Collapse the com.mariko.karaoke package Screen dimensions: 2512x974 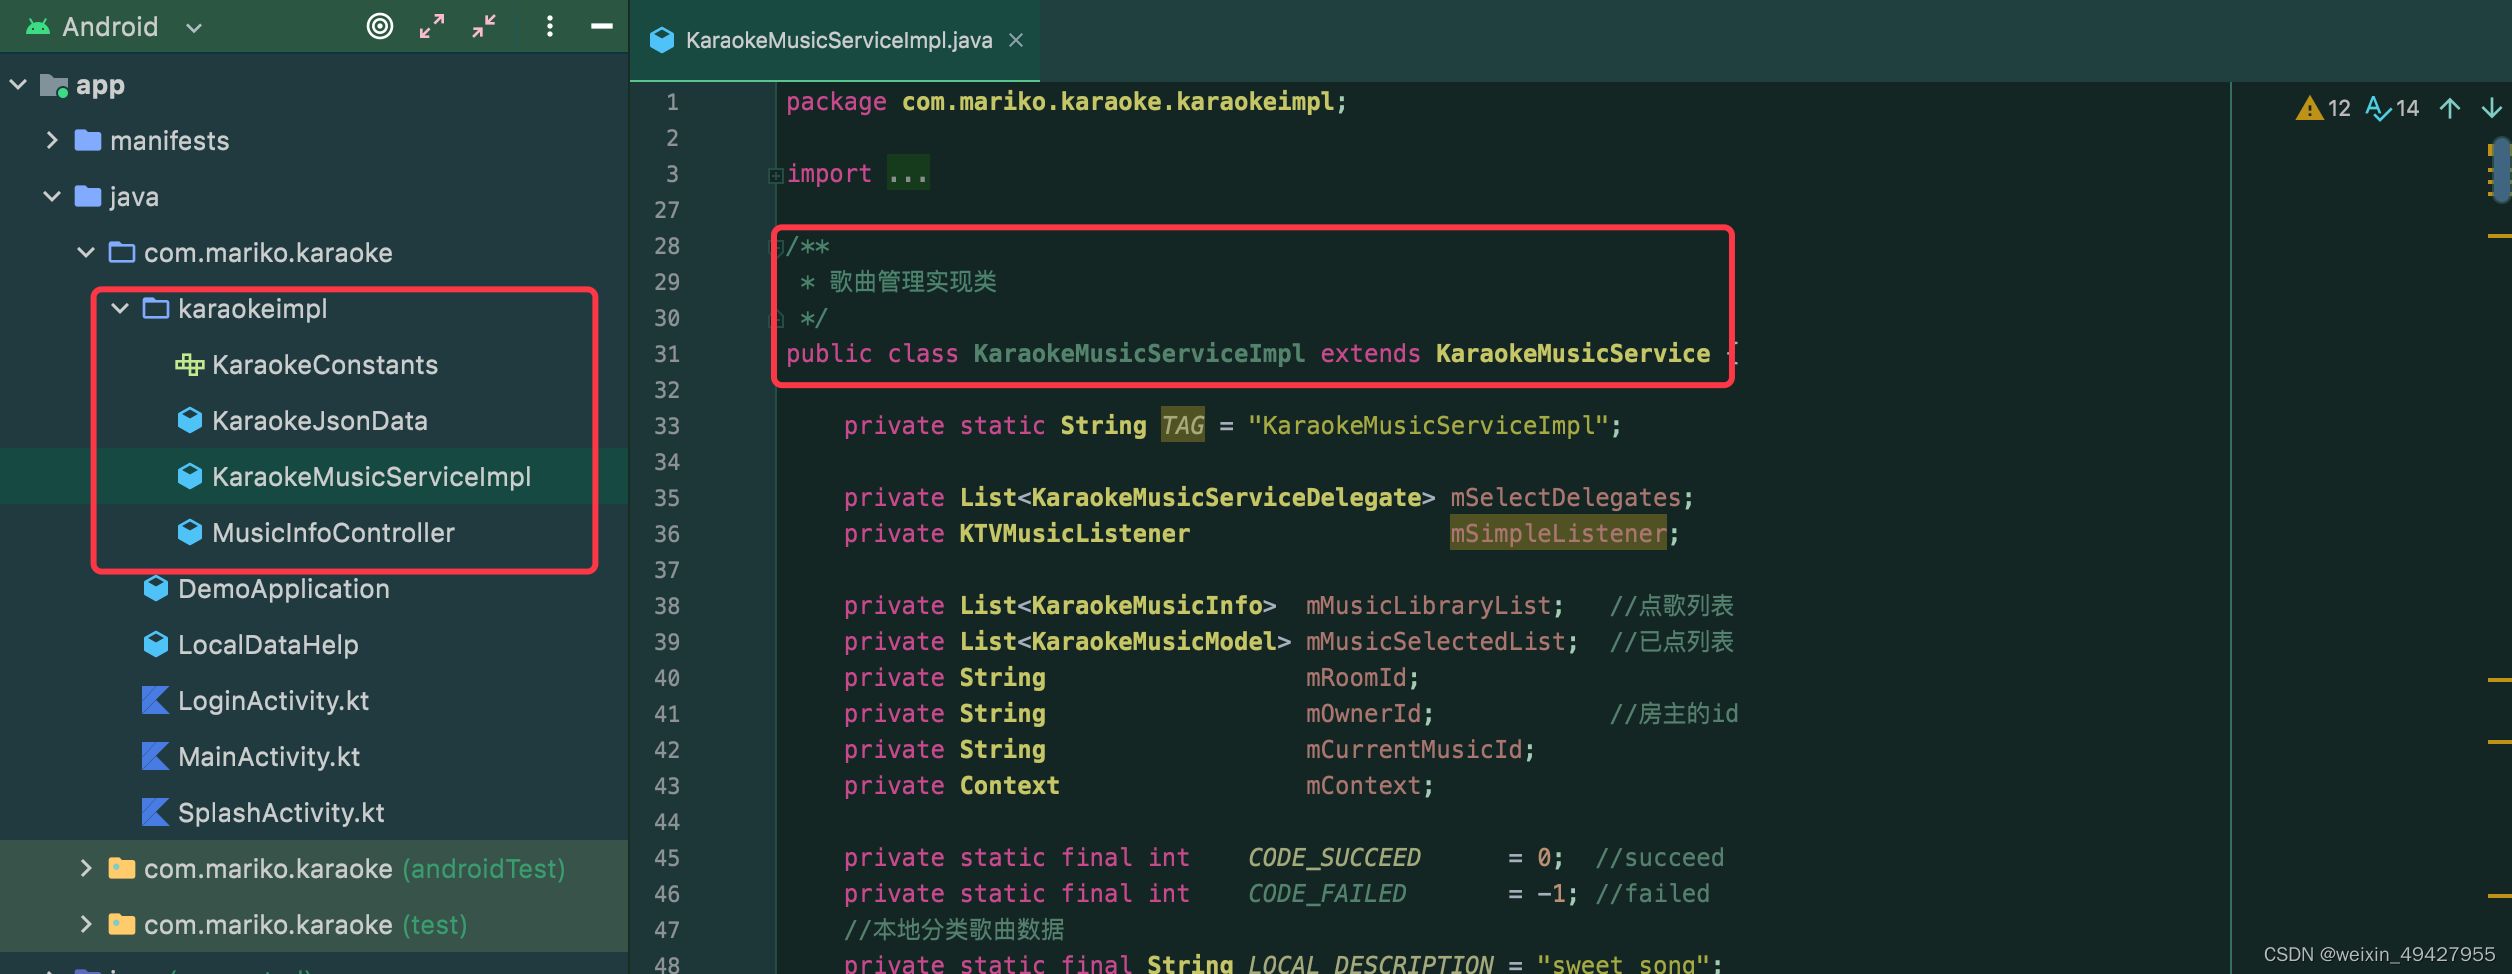(x=86, y=253)
